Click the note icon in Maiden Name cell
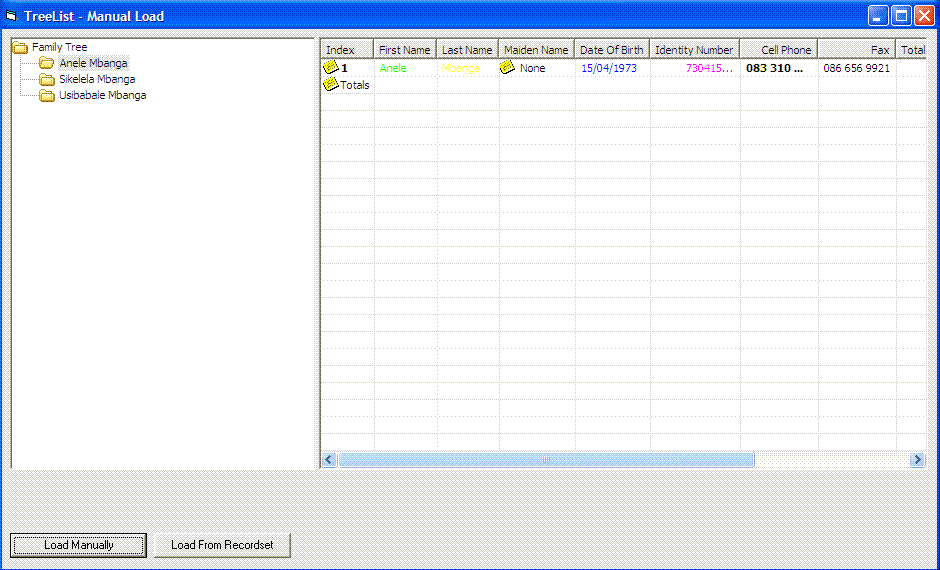This screenshot has height=570, width=940. 507,68
